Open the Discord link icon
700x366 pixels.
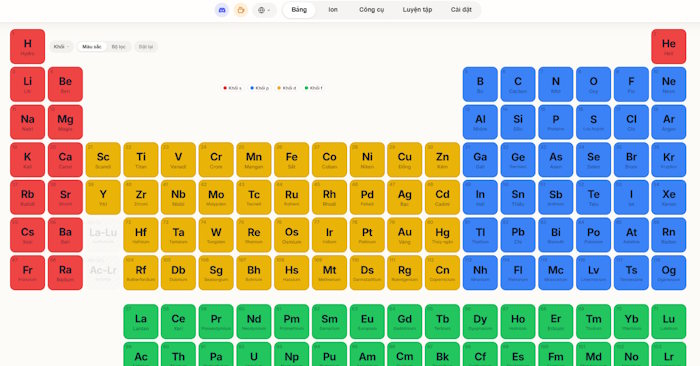[x=222, y=10]
